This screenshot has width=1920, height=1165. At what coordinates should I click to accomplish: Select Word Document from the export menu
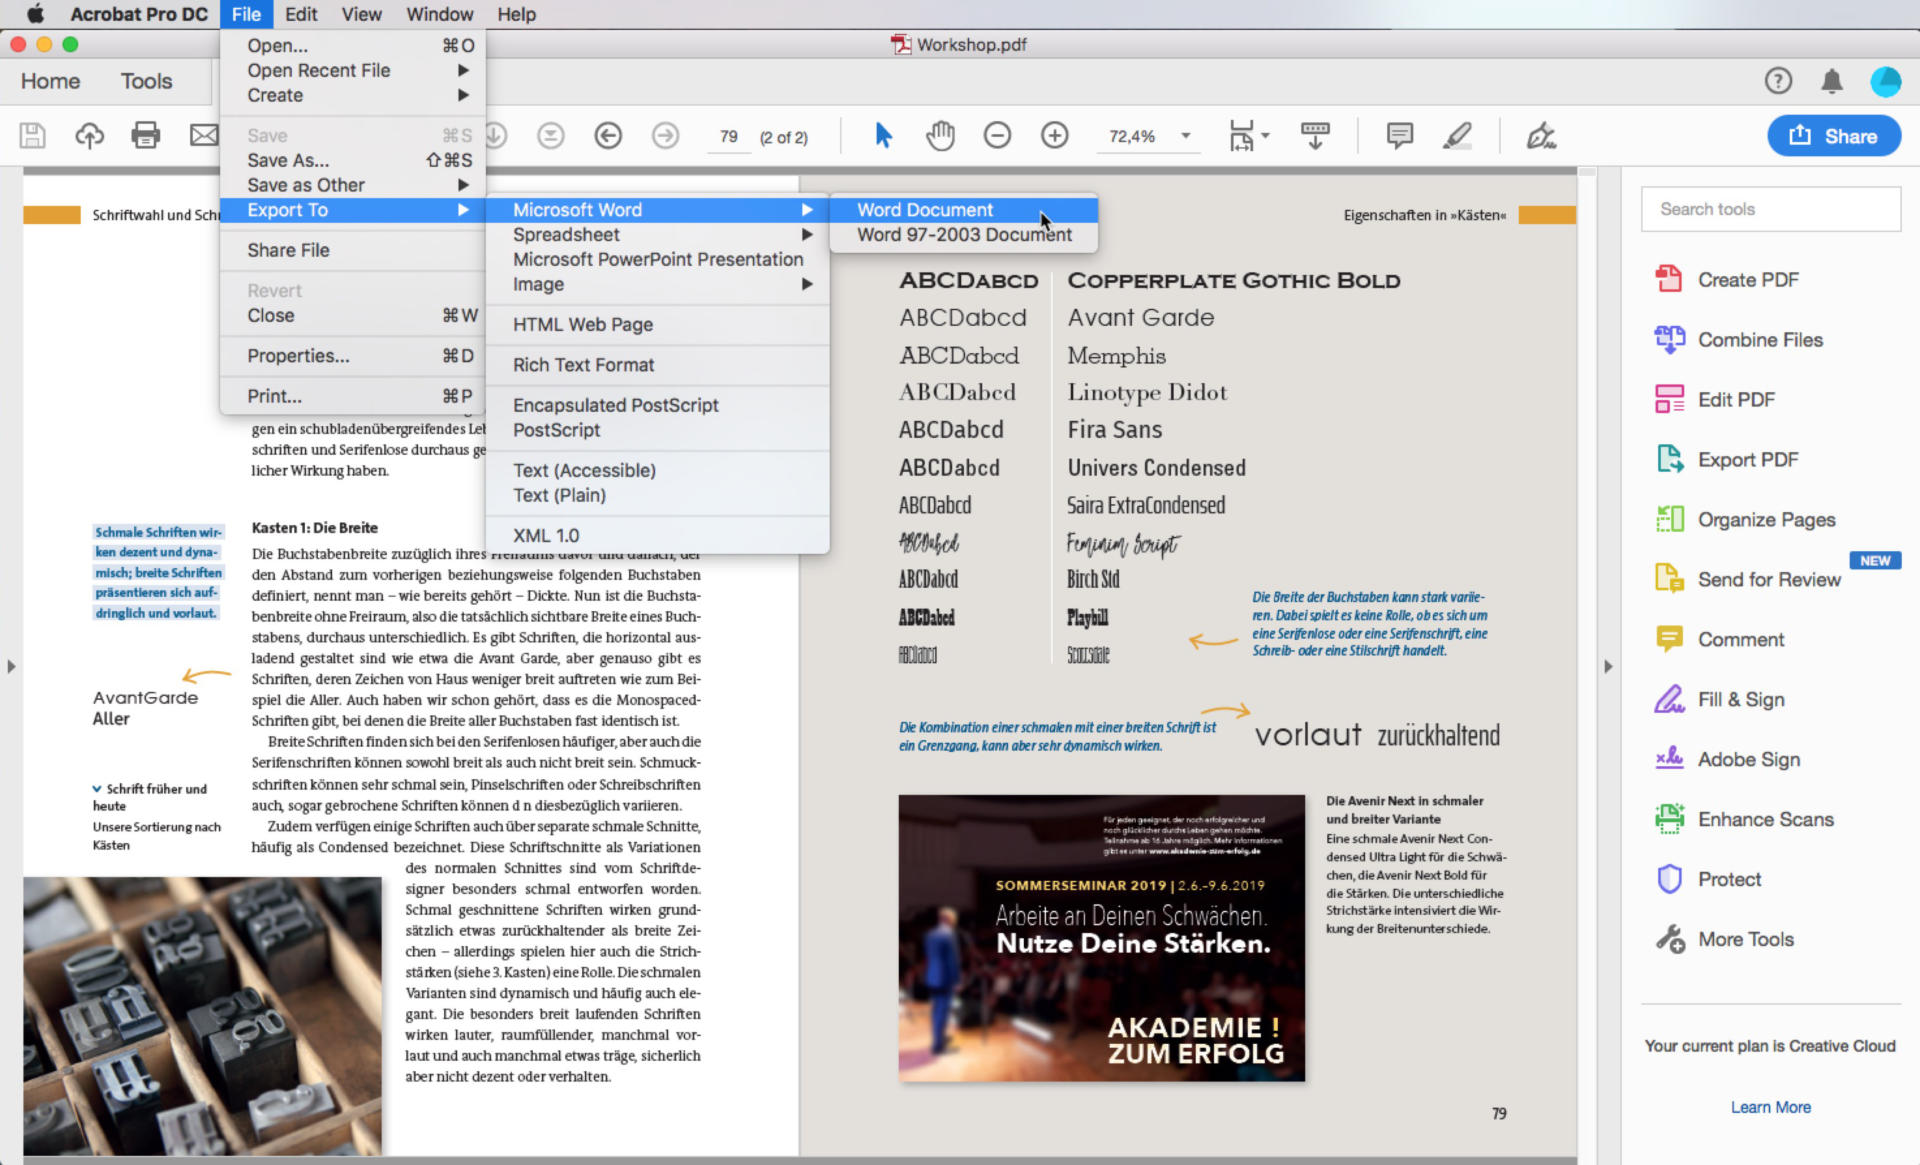tap(924, 210)
